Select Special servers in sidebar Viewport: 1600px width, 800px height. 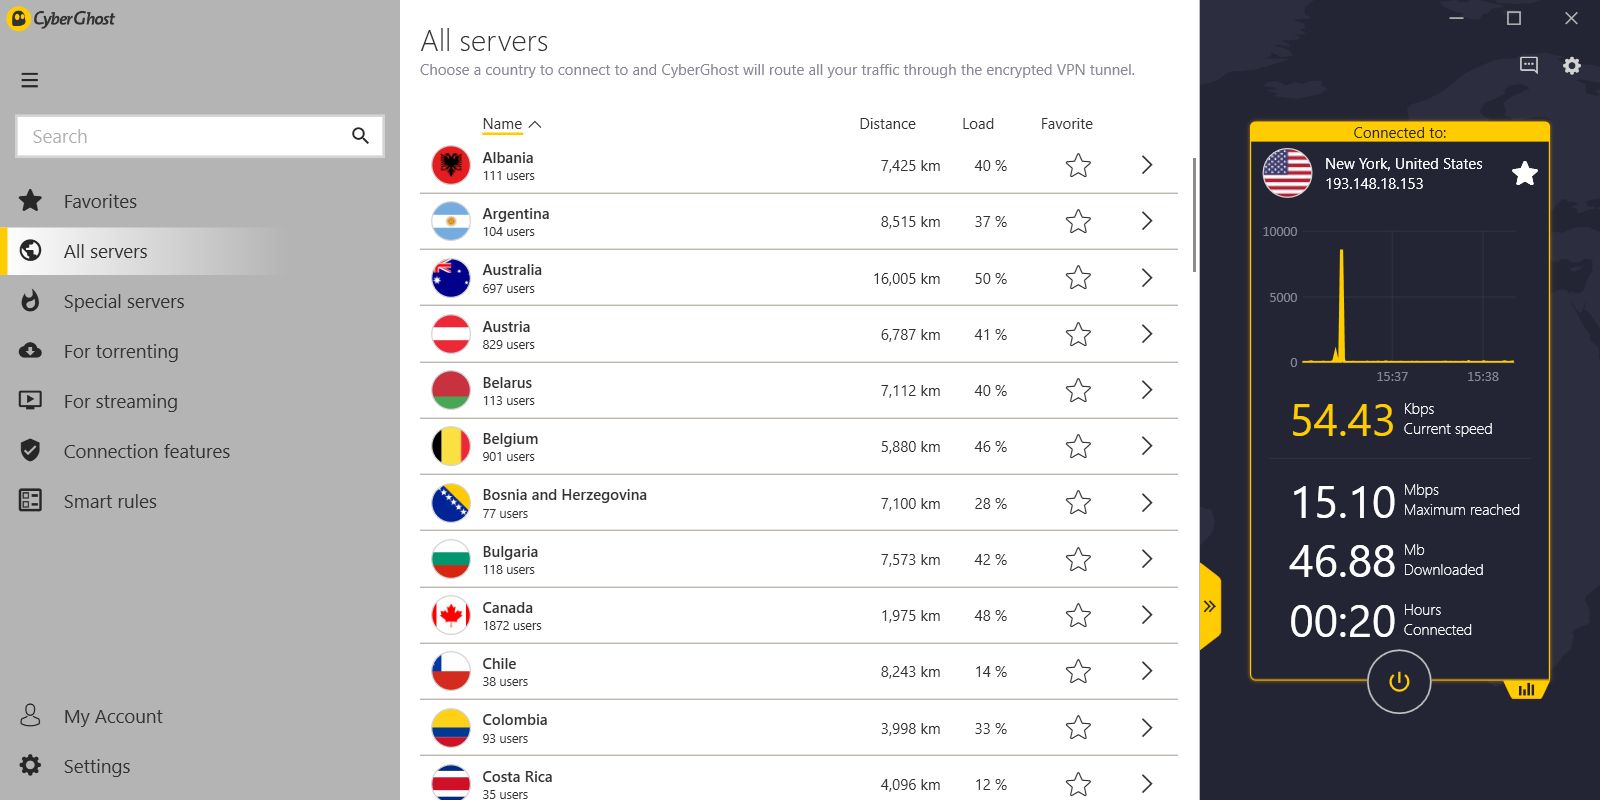tap(123, 301)
